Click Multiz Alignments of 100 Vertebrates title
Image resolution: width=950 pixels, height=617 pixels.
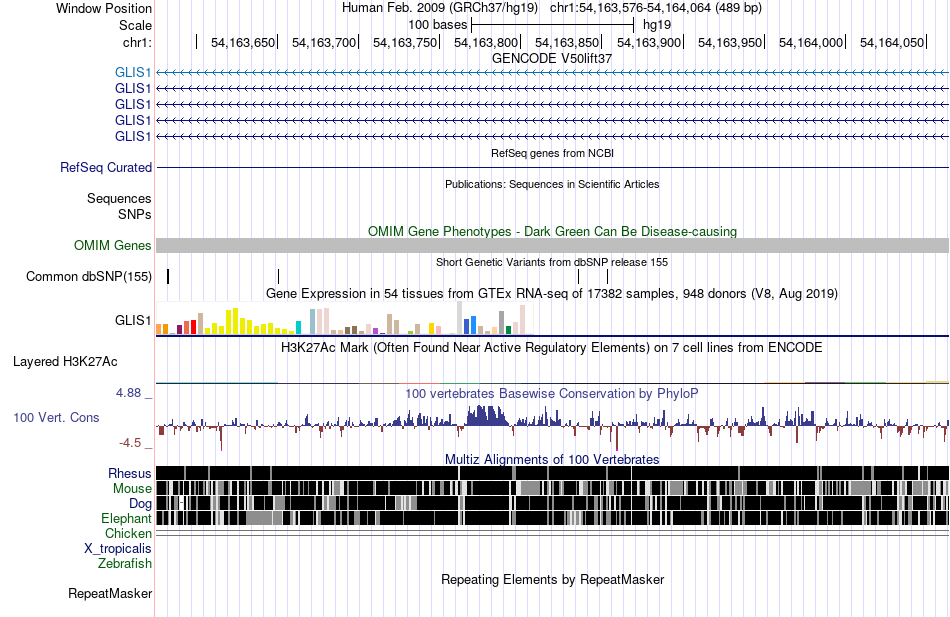pos(552,459)
